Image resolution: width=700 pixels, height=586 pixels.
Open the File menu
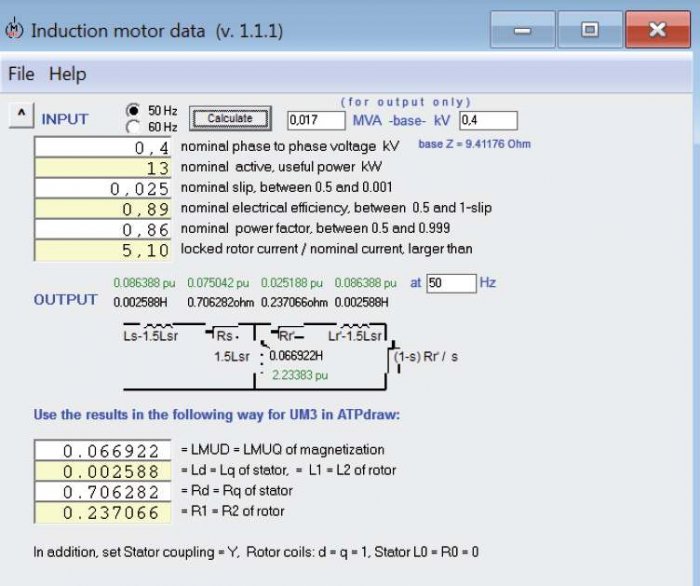tap(21, 74)
